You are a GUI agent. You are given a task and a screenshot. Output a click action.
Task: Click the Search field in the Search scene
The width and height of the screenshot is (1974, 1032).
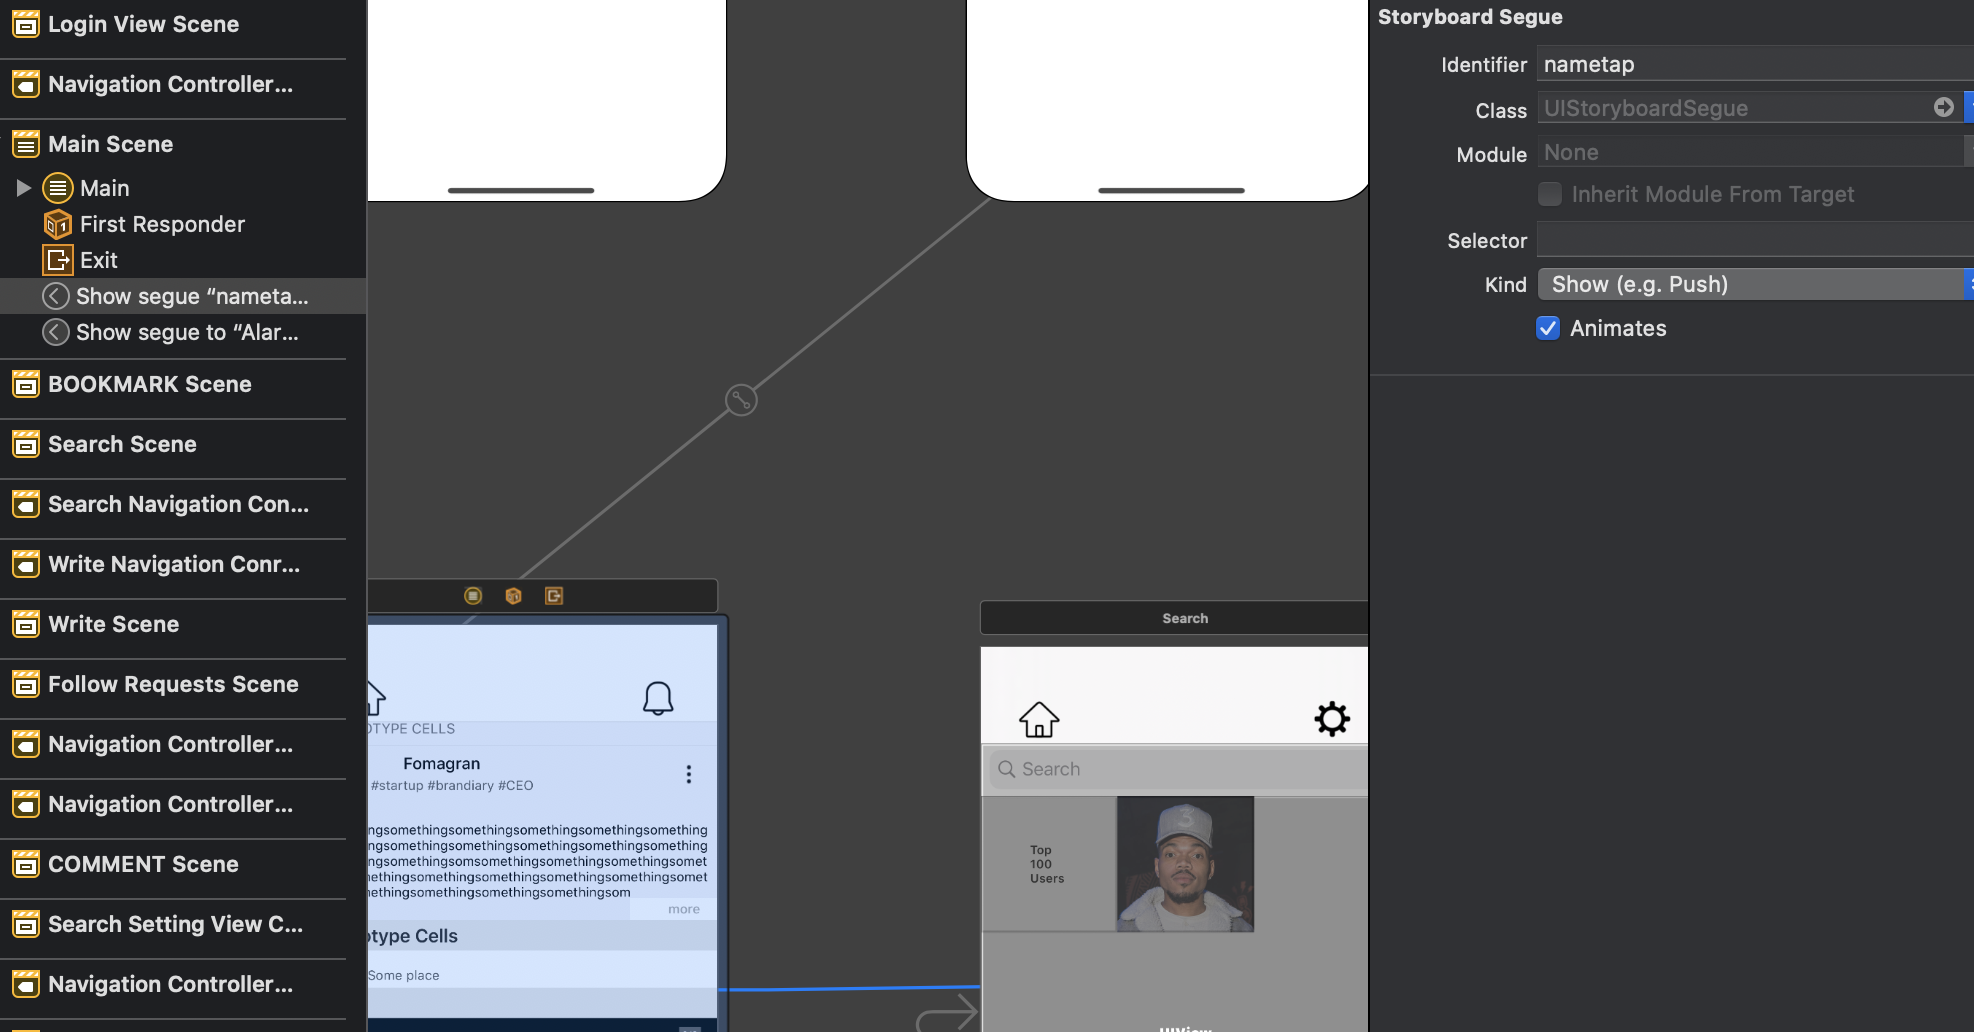tap(1178, 769)
